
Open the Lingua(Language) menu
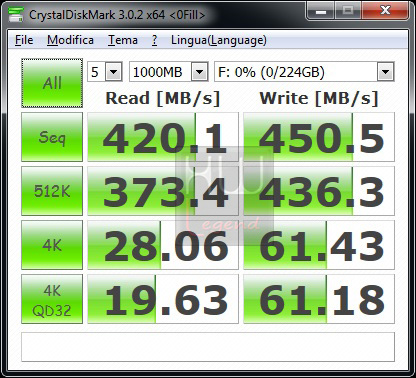(219, 40)
